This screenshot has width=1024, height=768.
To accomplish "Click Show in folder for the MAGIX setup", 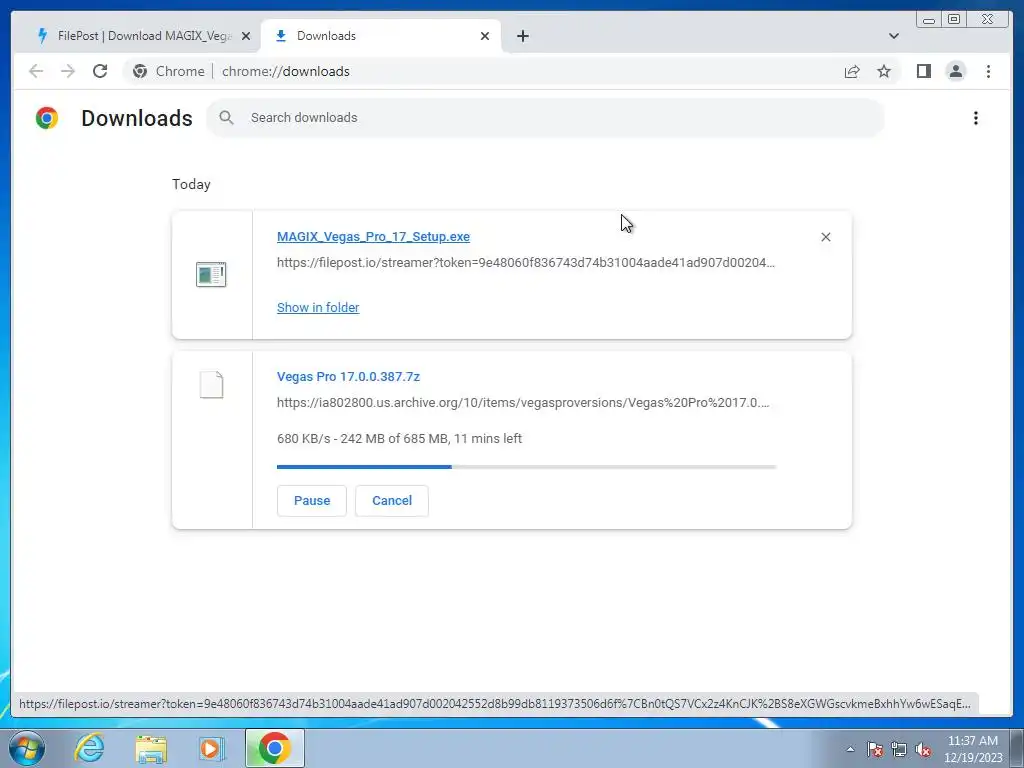I will click(318, 308).
